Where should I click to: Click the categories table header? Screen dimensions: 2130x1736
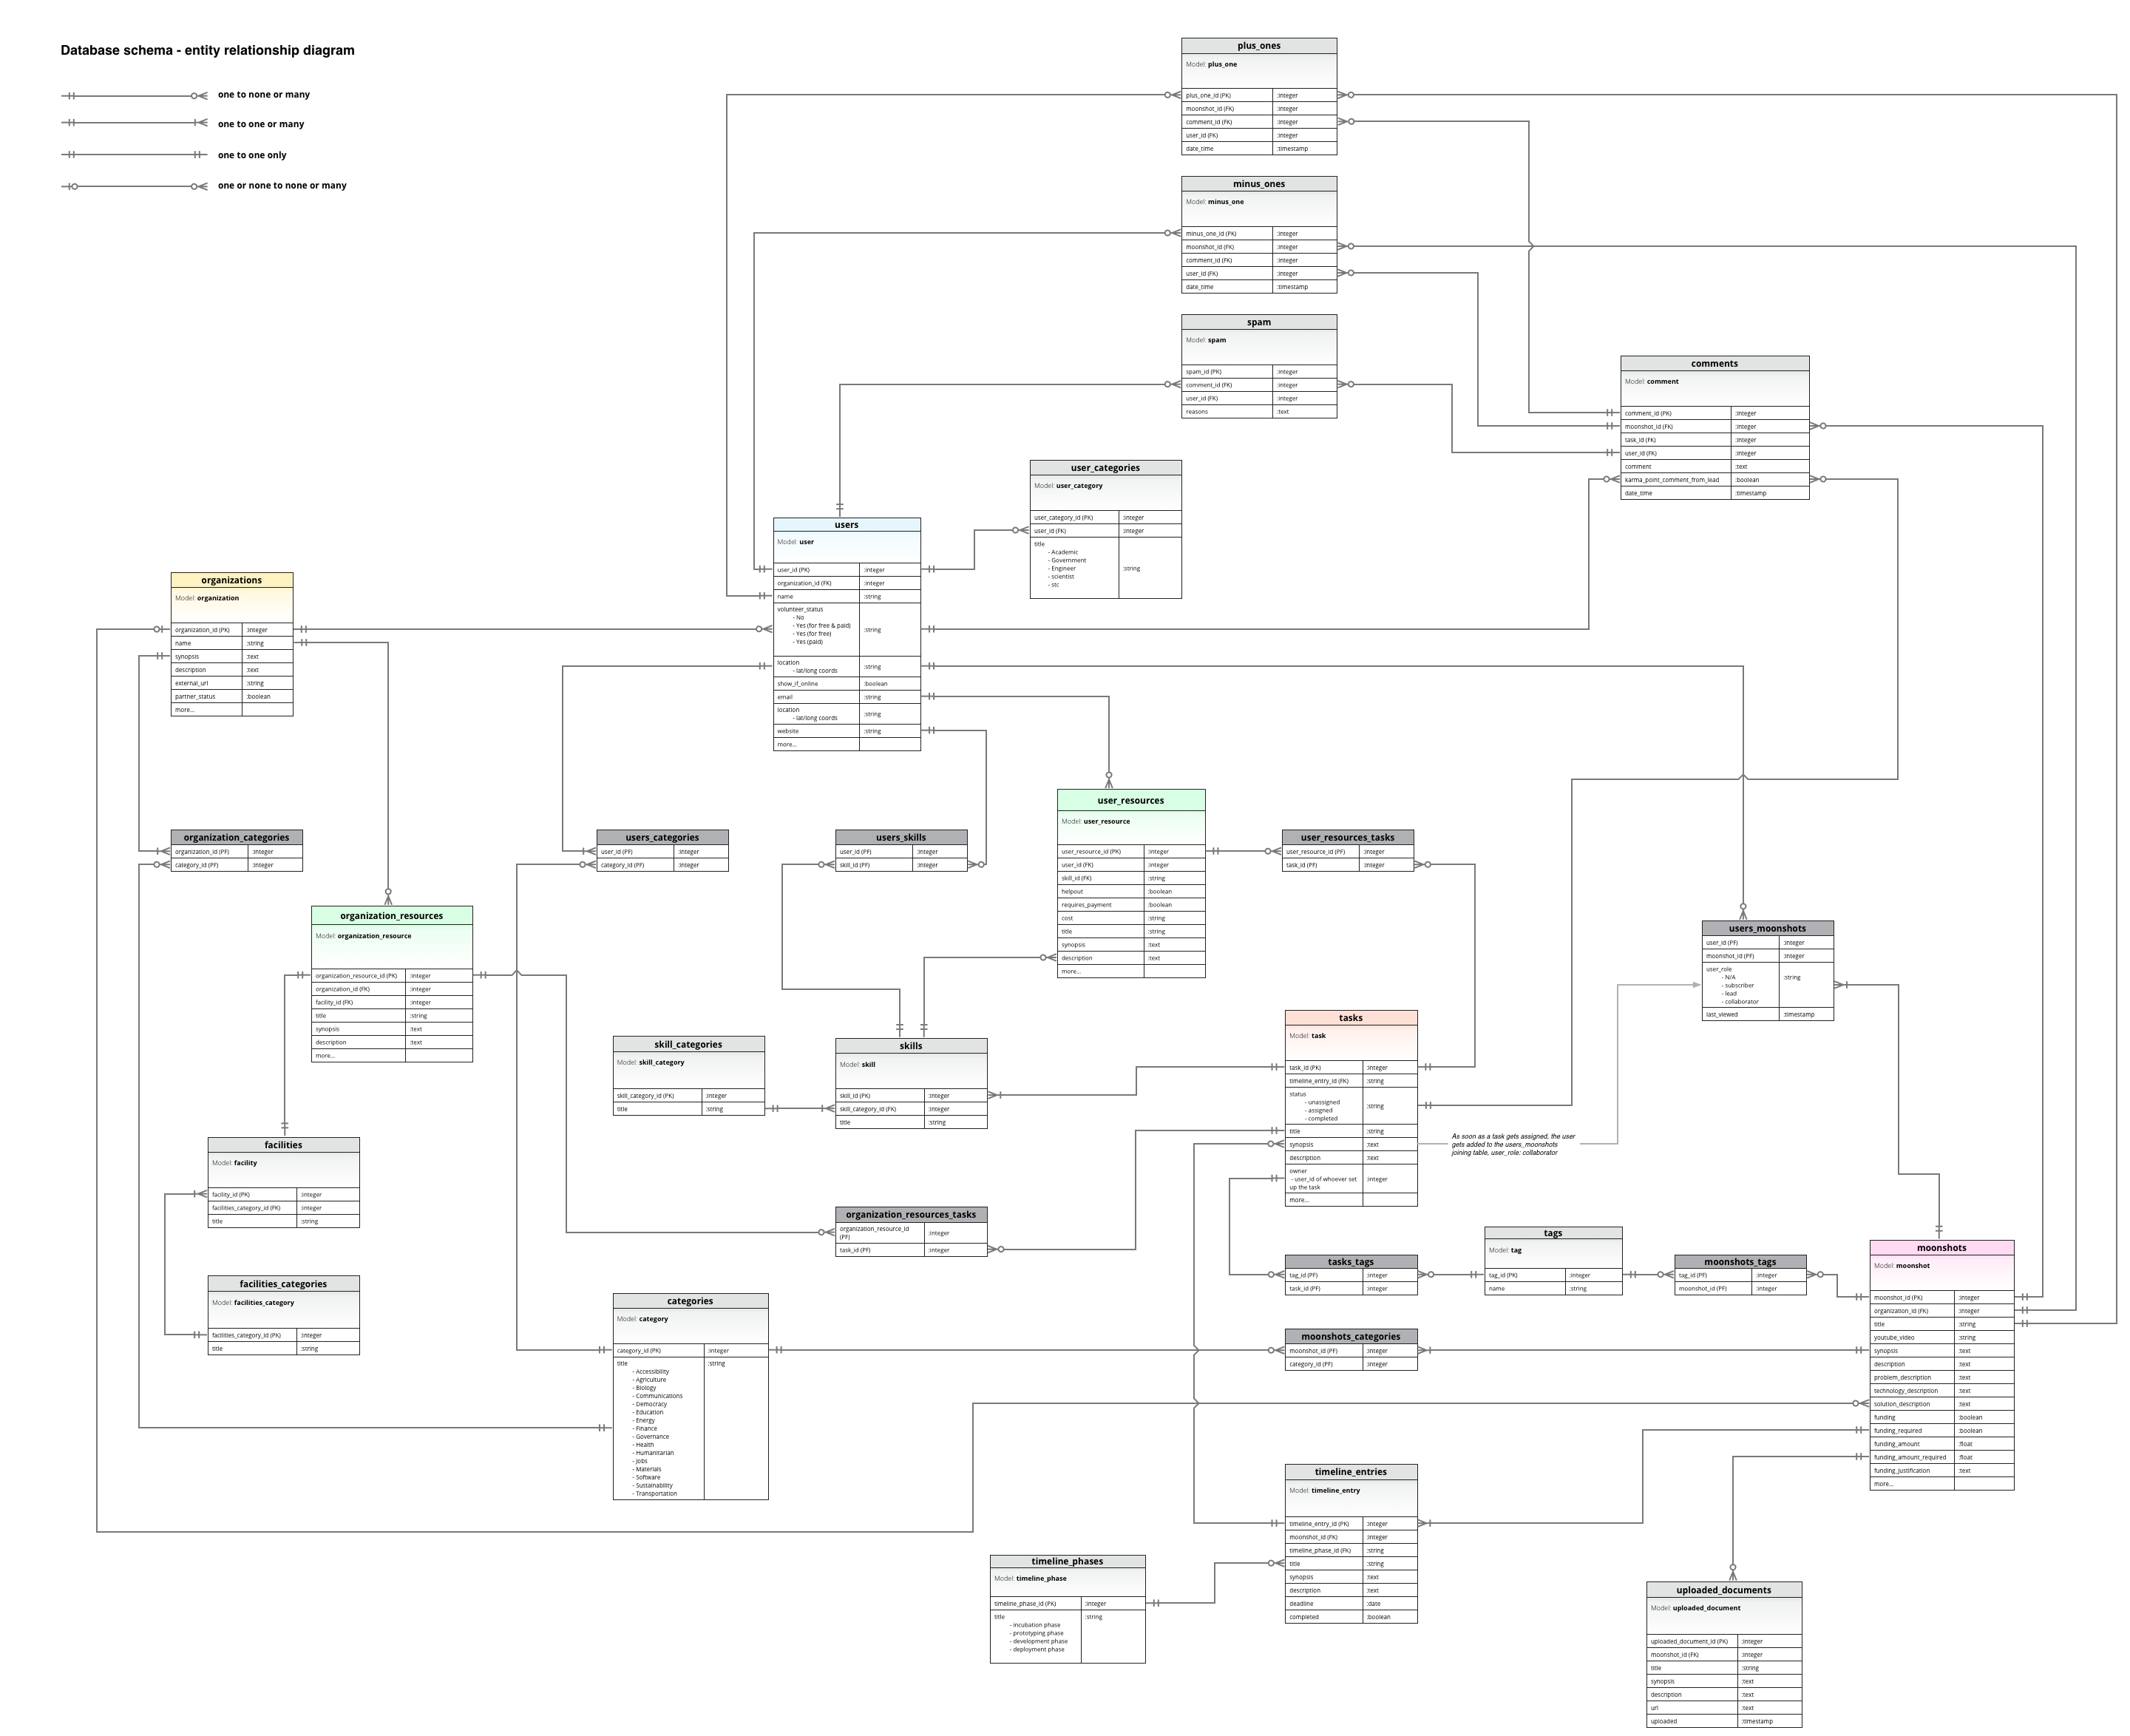690,1301
